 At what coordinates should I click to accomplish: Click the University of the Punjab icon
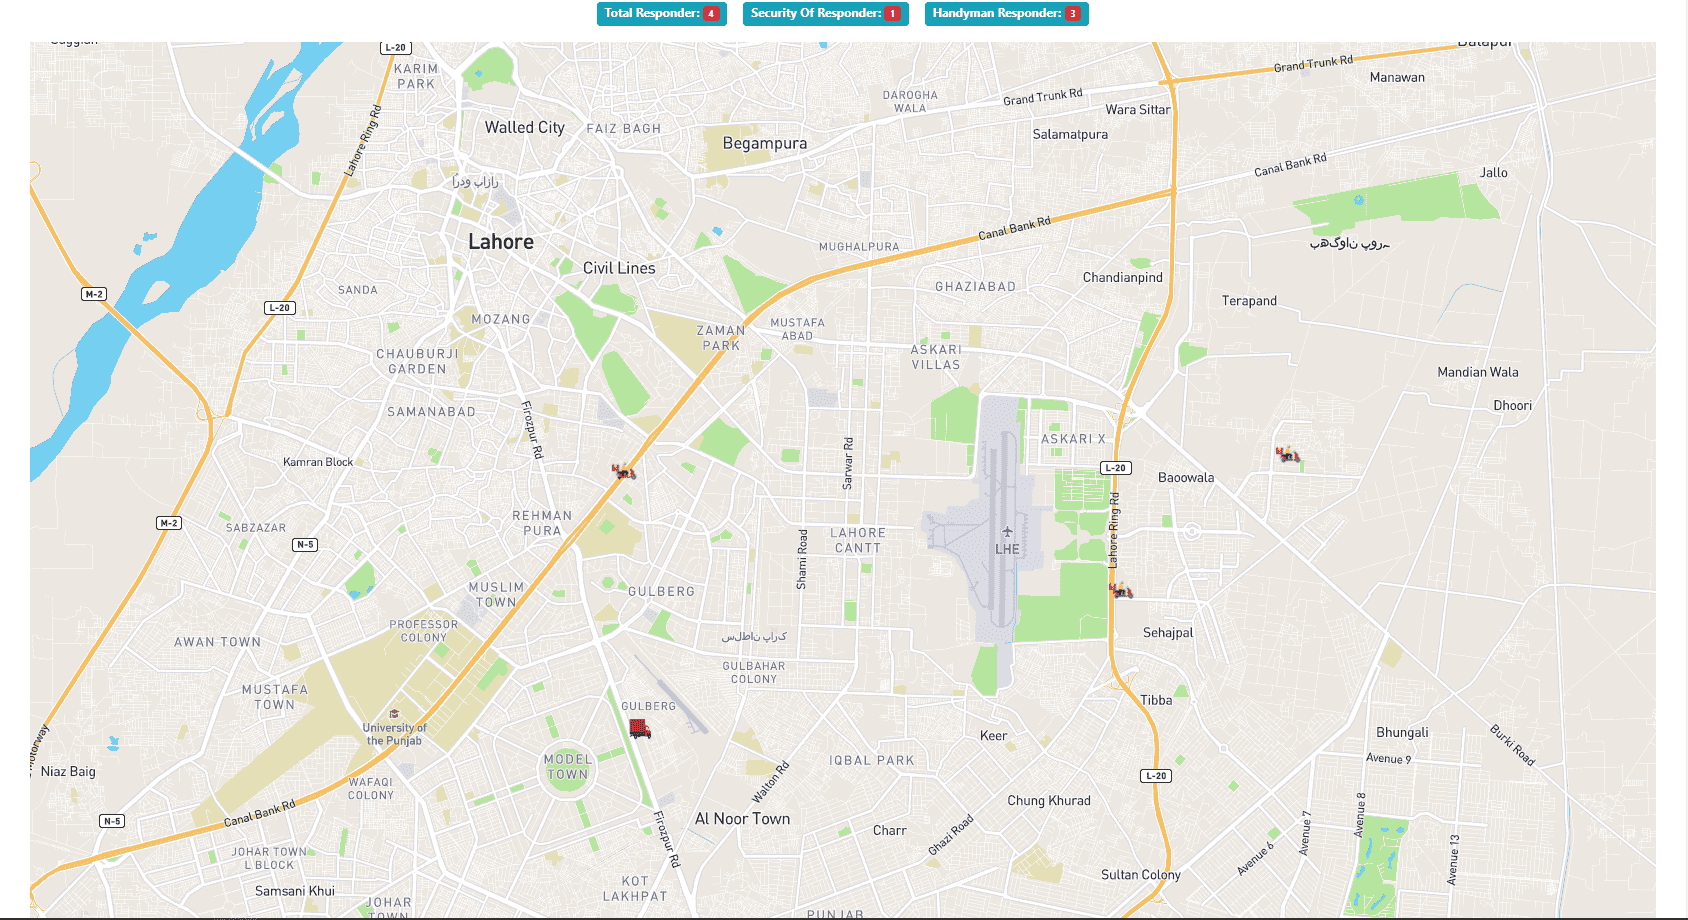(394, 714)
